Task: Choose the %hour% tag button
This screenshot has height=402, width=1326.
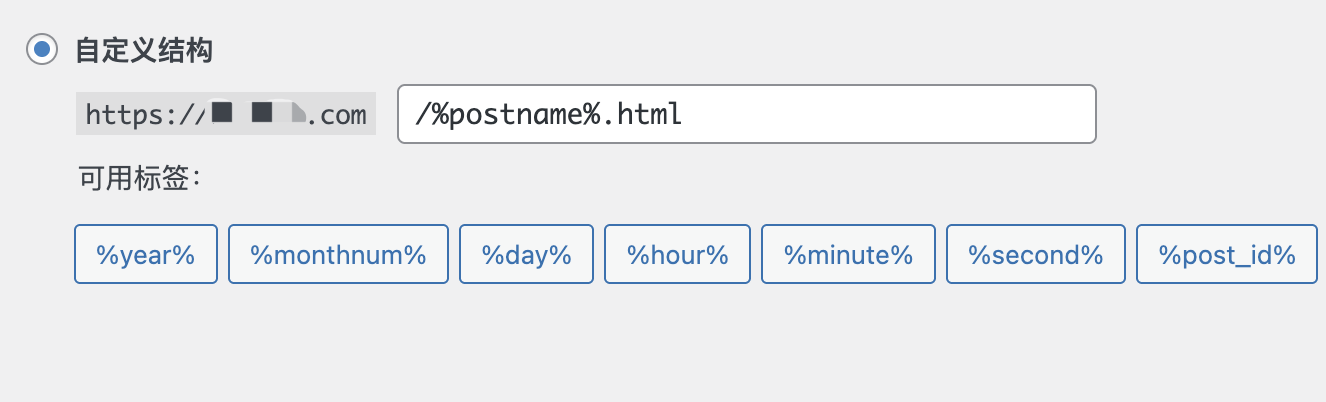Action: 677,254
